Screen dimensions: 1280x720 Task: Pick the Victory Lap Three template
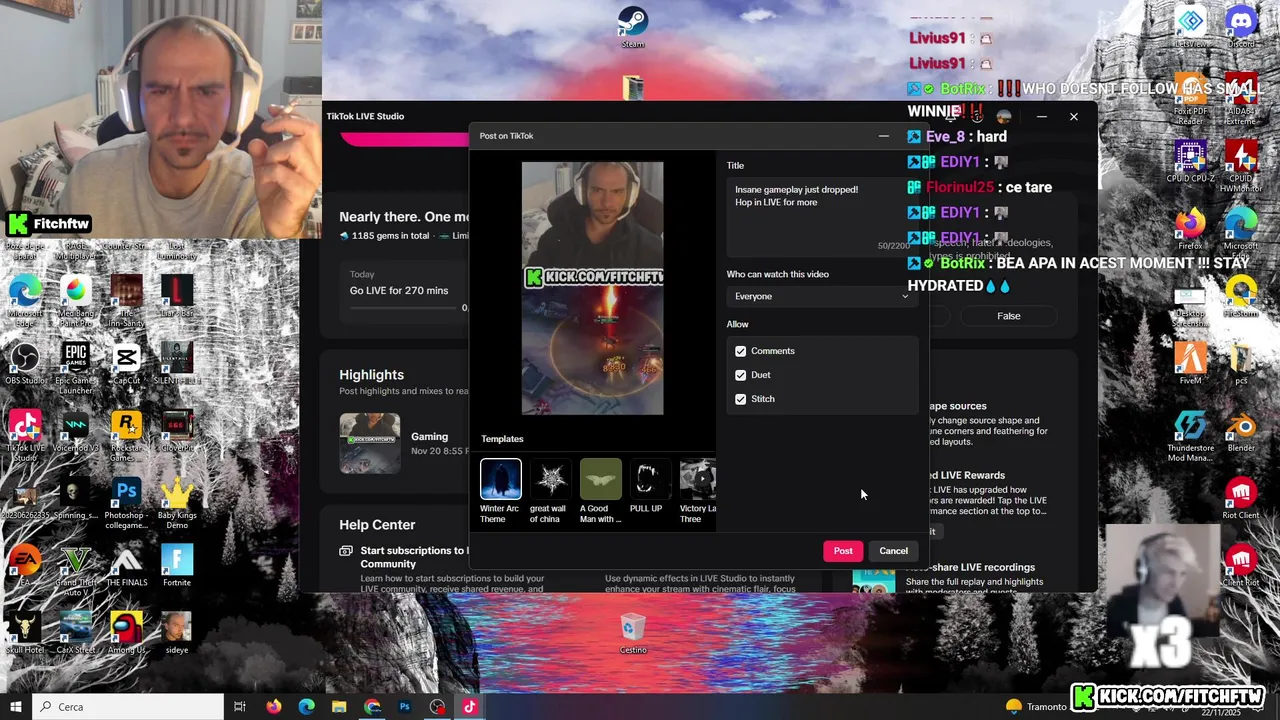click(697, 491)
